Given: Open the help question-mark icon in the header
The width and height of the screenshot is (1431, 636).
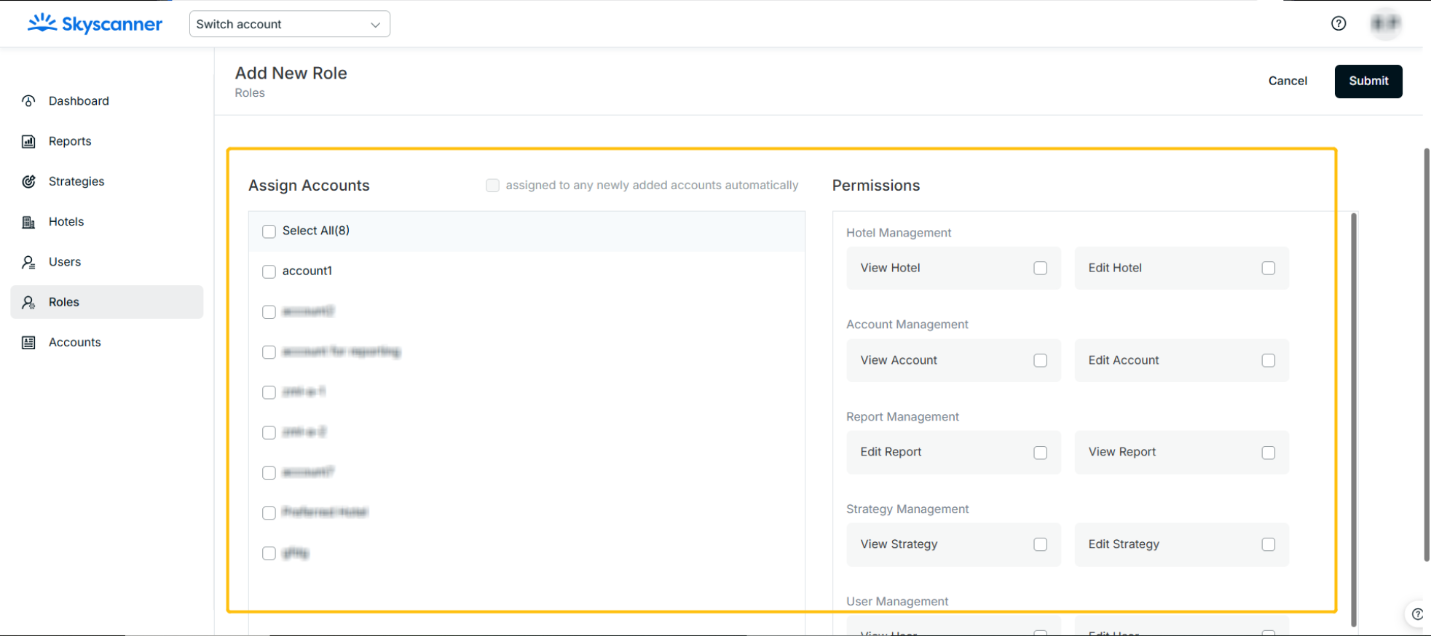Looking at the screenshot, I should pyautogui.click(x=1339, y=24).
